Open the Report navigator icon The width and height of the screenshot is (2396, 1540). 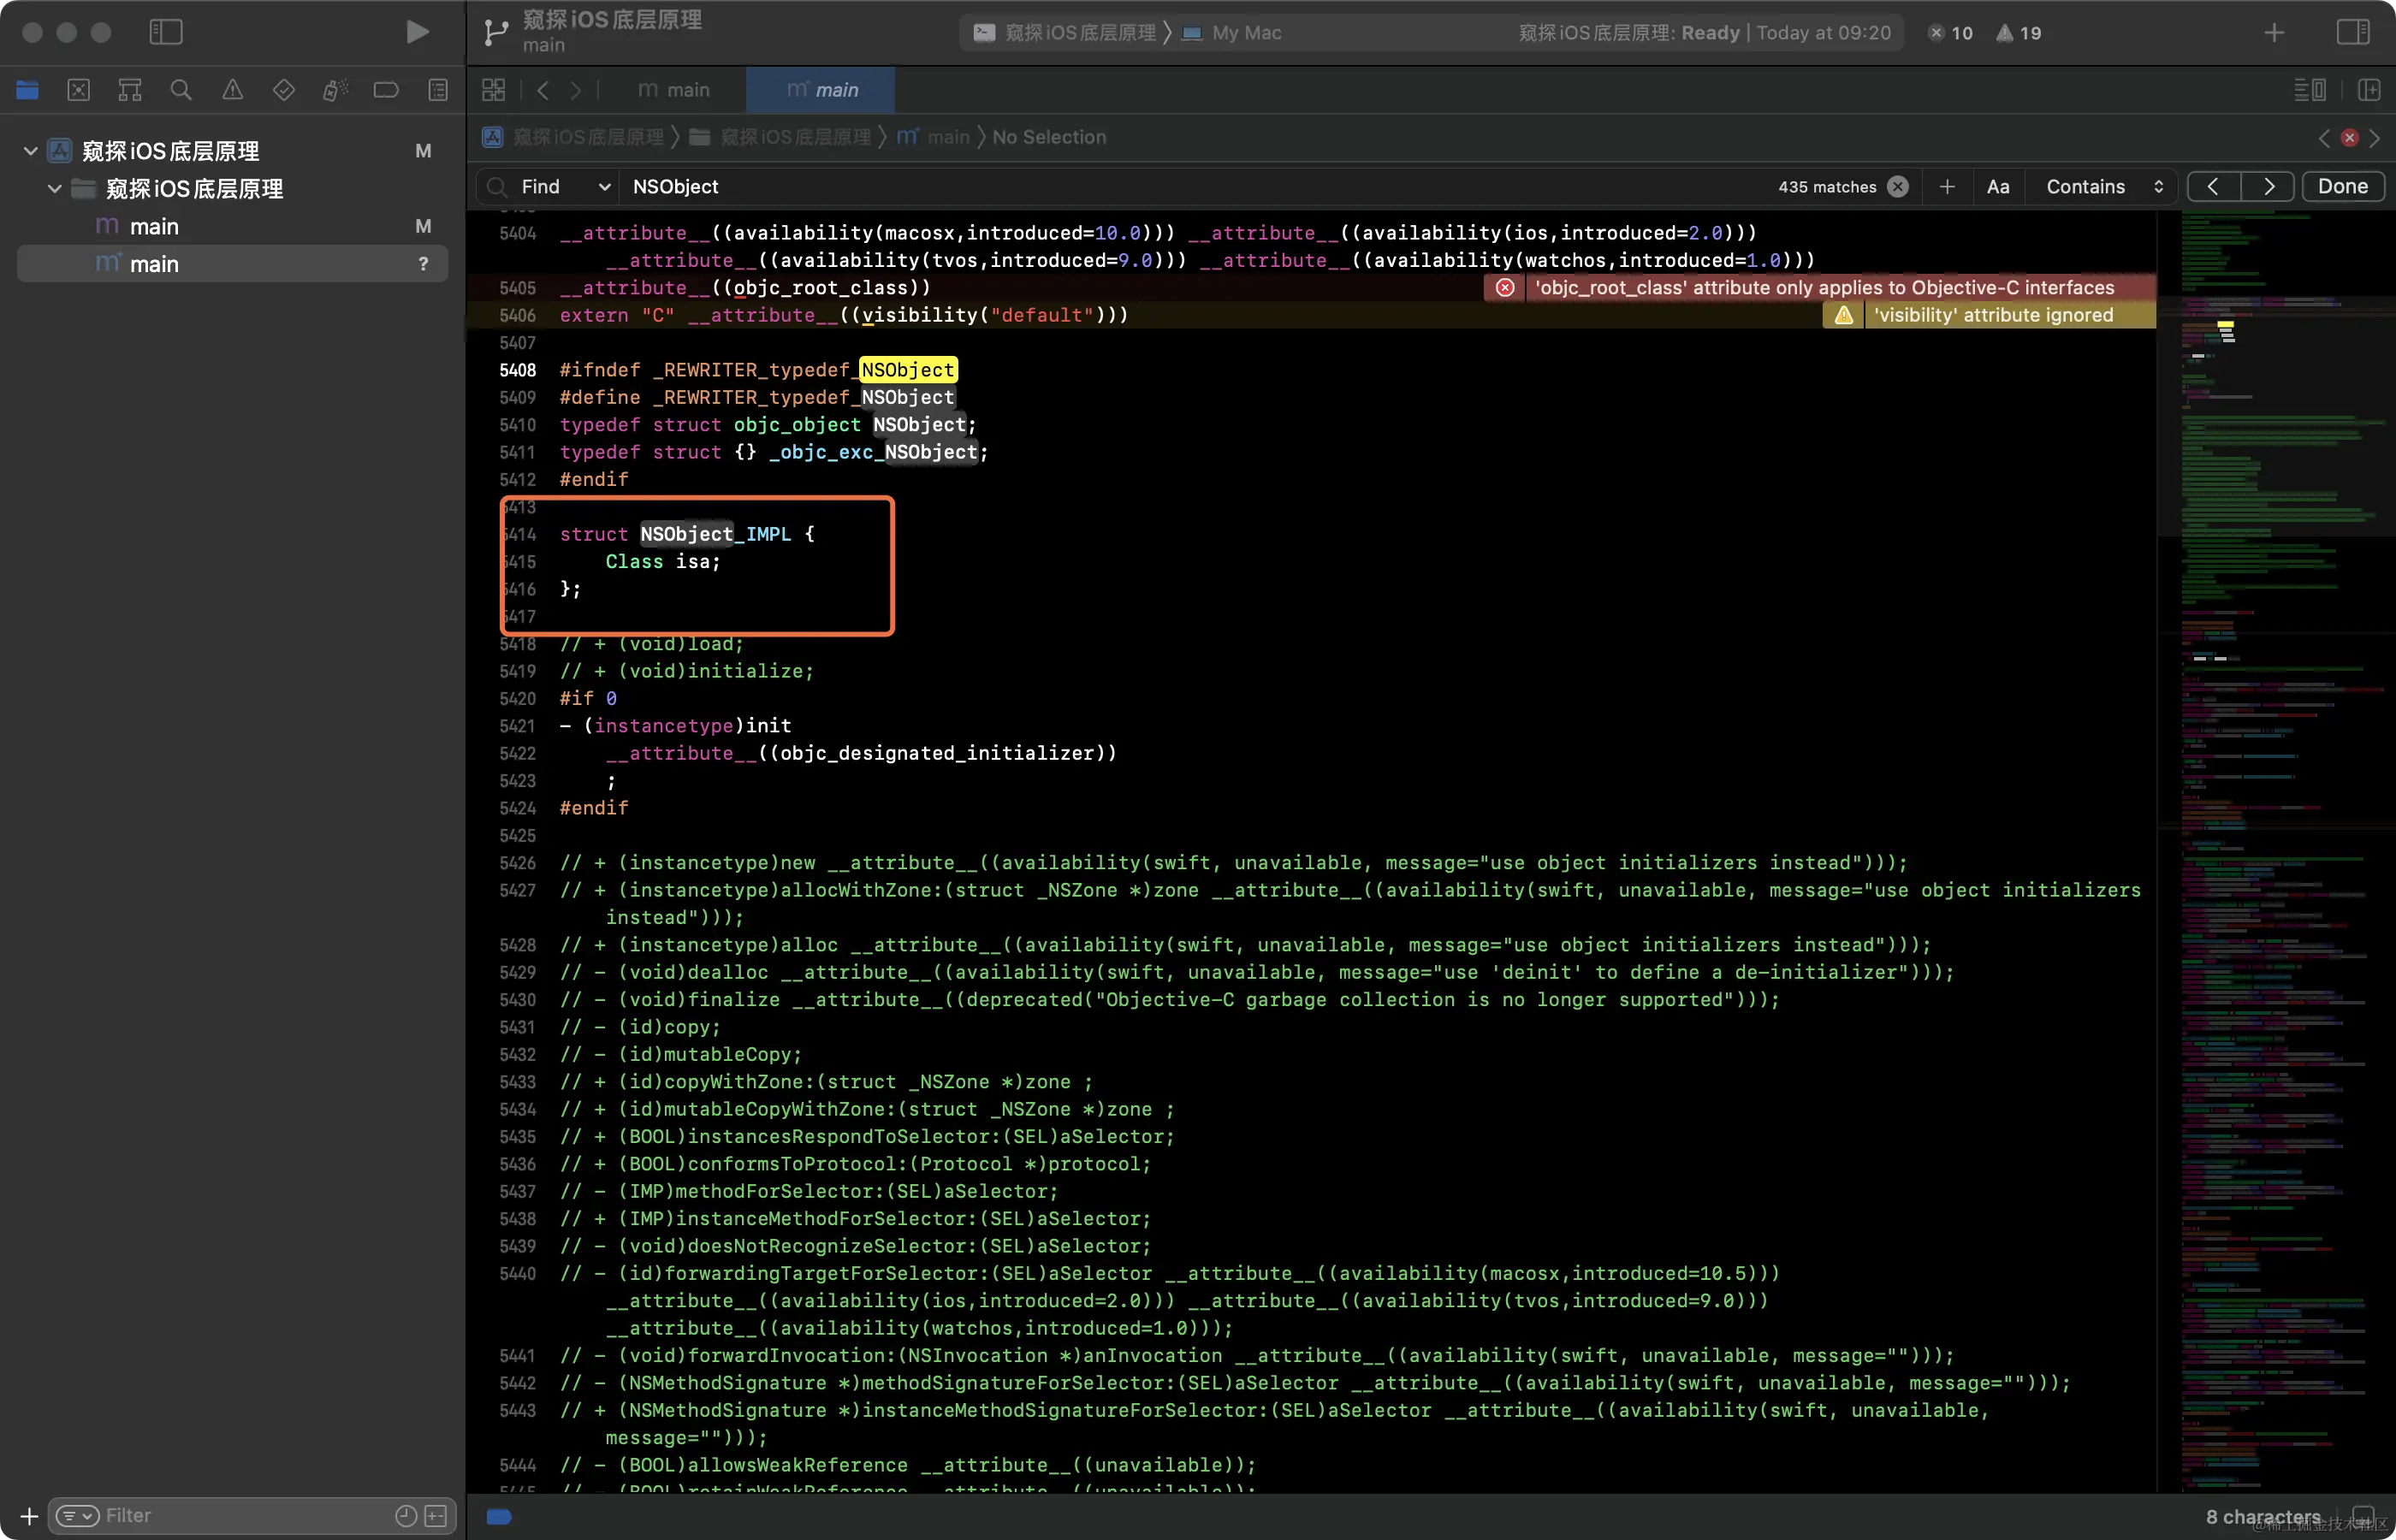pyautogui.click(x=438, y=90)
